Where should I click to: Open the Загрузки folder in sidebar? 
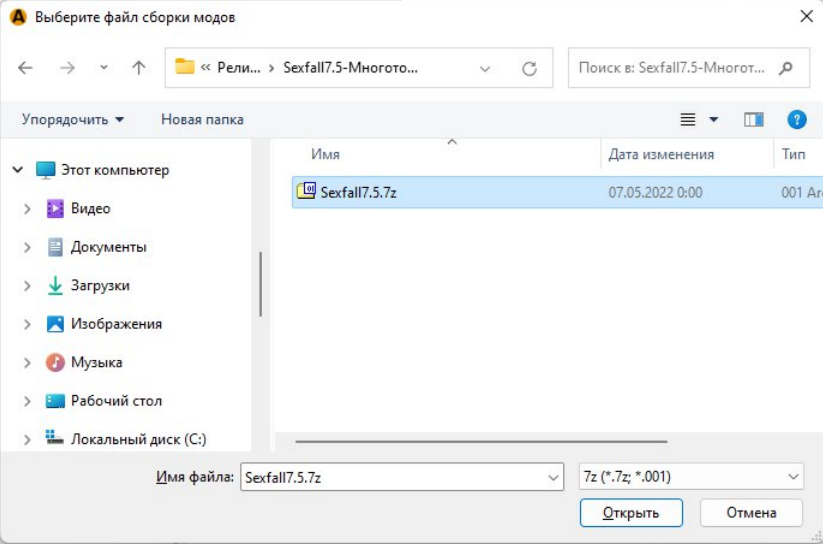(x=100, y=285)
